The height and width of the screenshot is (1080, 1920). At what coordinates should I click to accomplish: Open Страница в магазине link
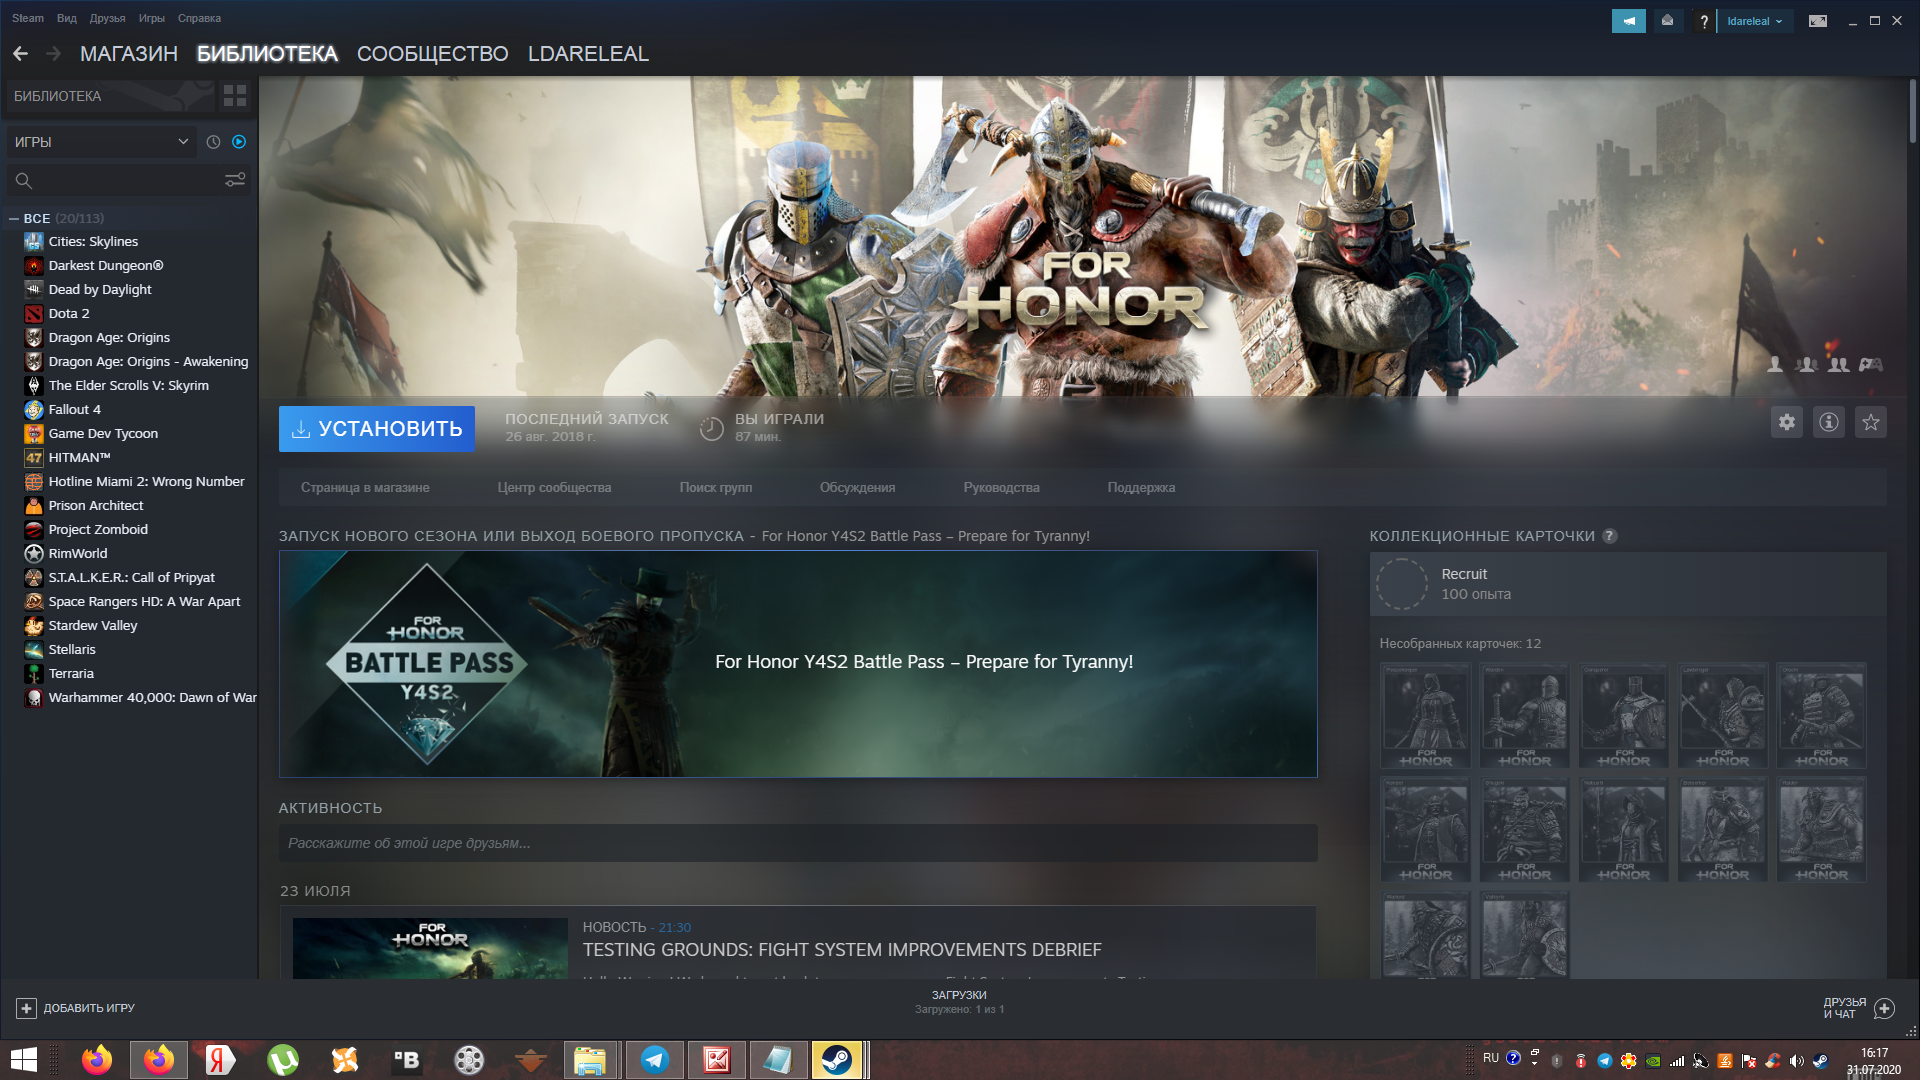tap(365, 488)
